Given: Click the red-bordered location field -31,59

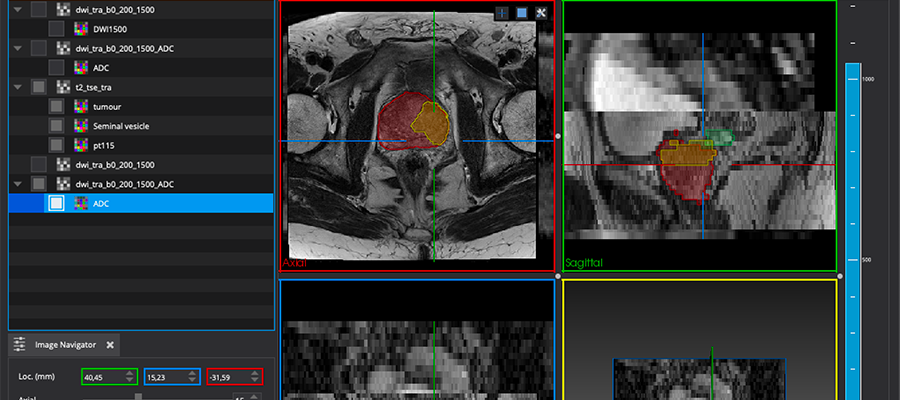Looking at the screenshot, I should click(234, 376).
